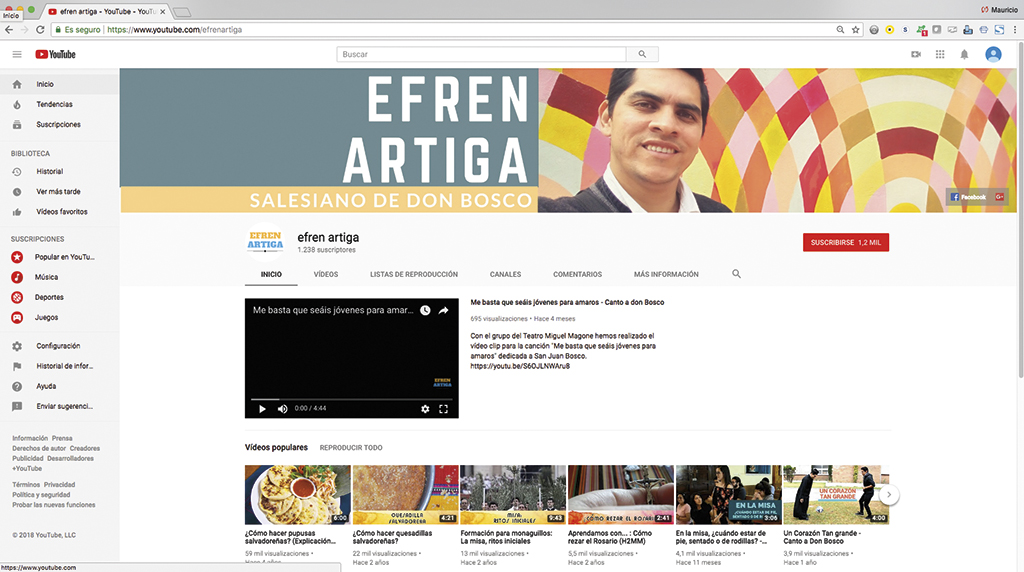This screenshot has height=572, width=1024.
Task: Open player settings gear
Action: (425, 409)
